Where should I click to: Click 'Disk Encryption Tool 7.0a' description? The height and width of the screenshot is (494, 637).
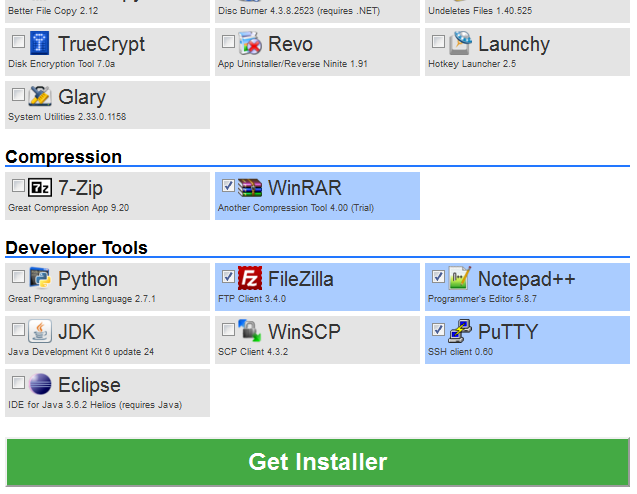61,64
